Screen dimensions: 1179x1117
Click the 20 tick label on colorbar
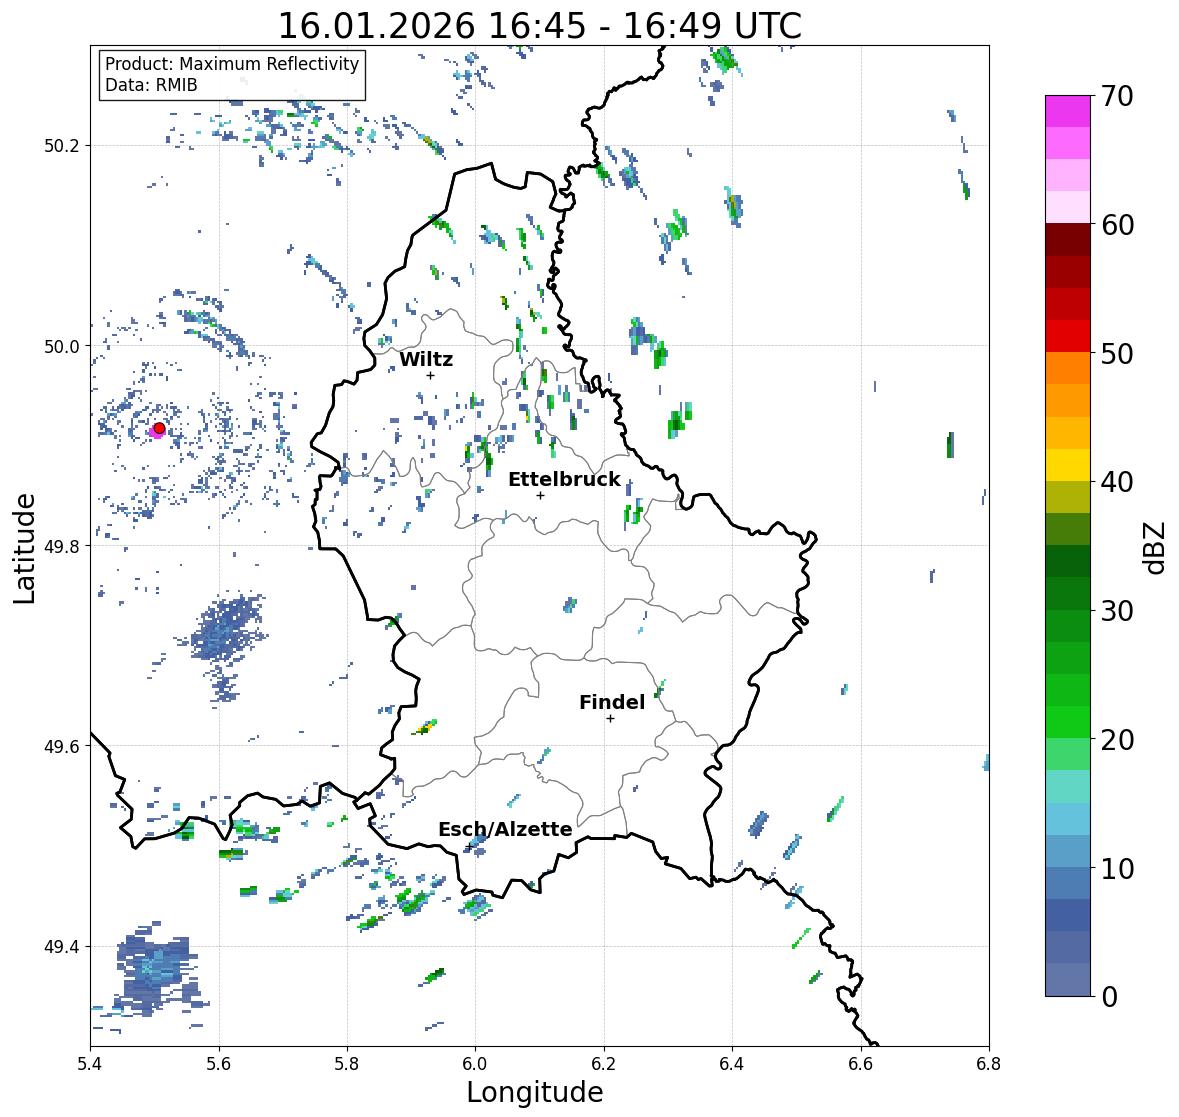[x=1117, y=740]
